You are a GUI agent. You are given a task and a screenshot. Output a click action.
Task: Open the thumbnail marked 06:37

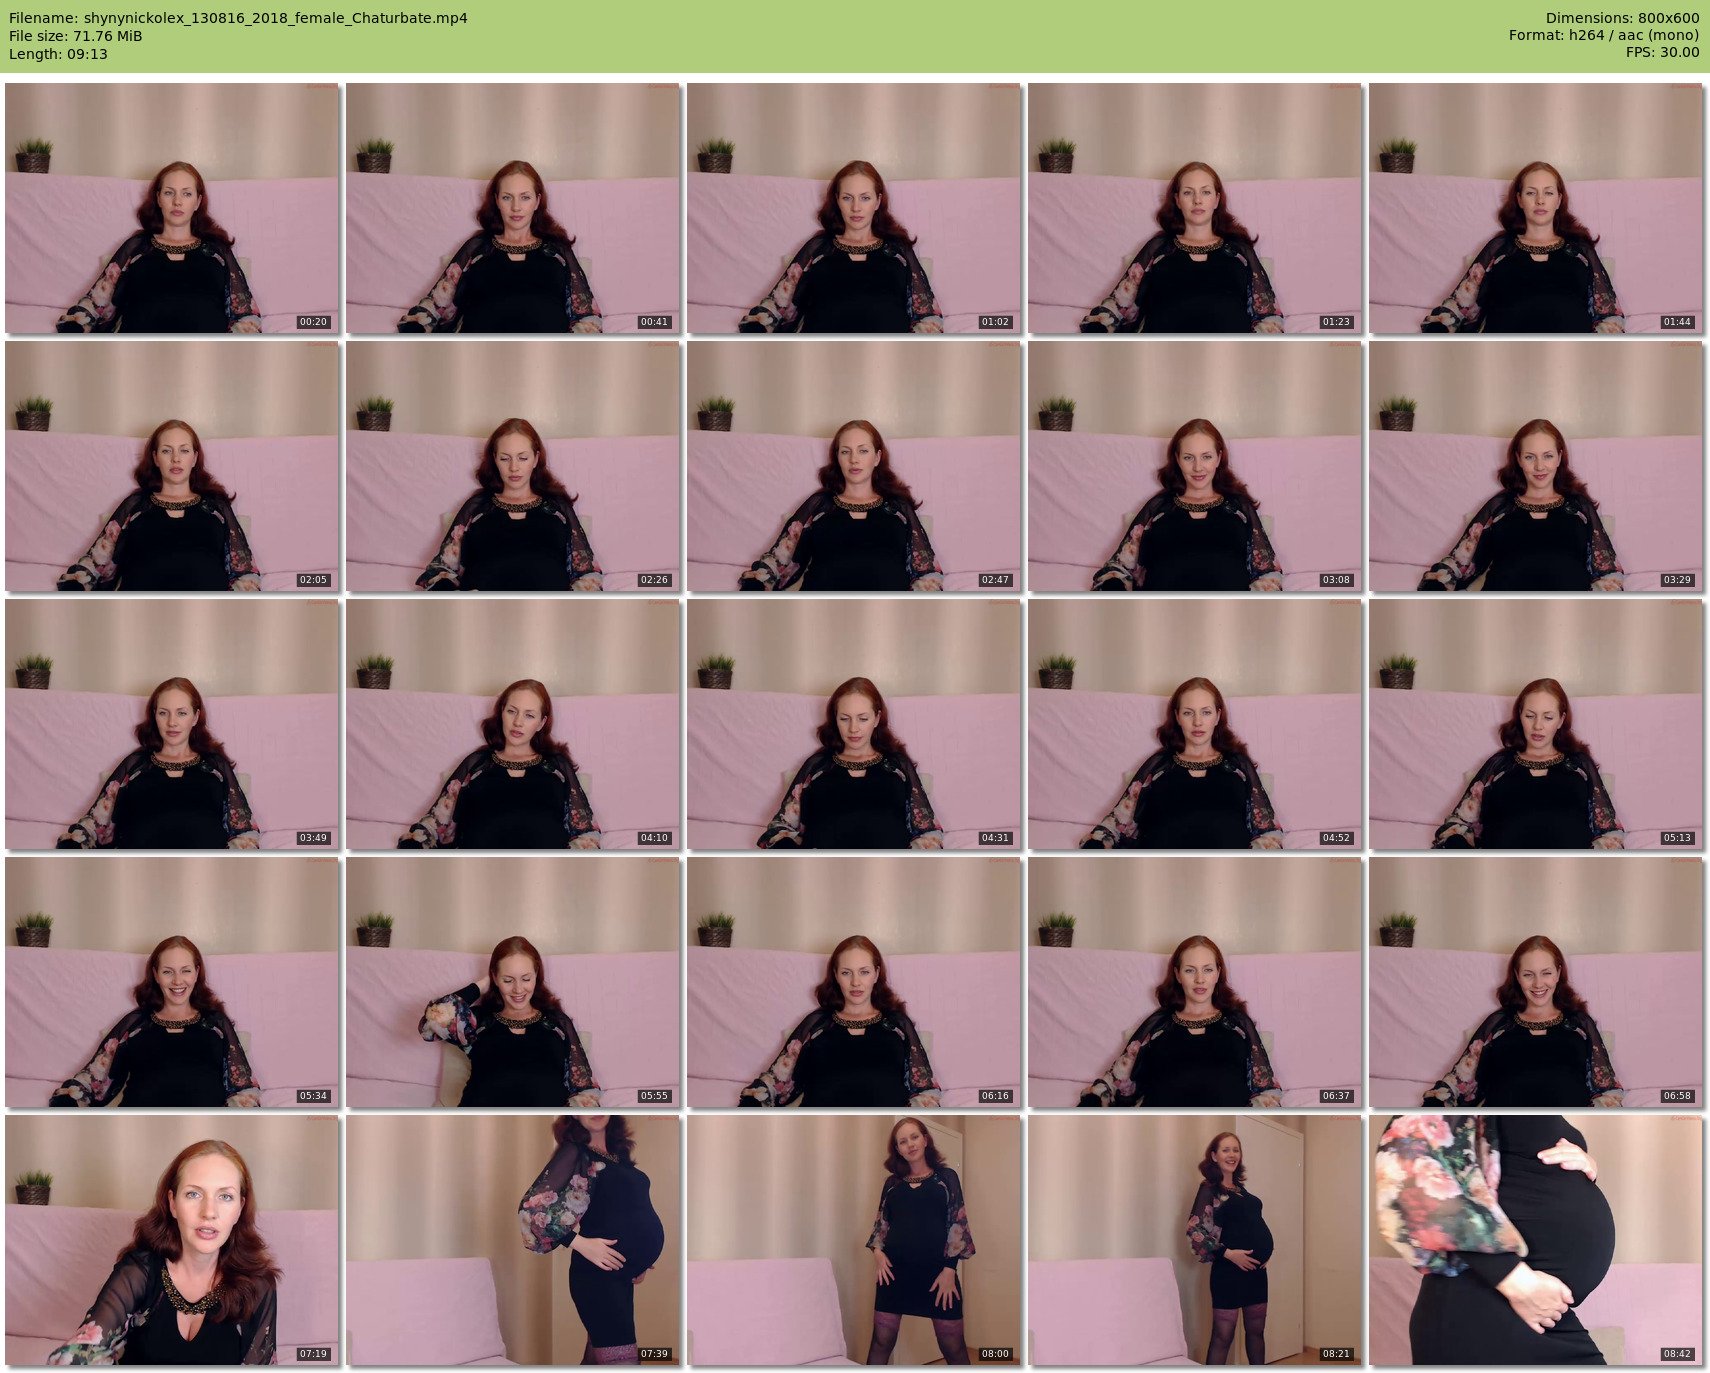pyautogui.click(x=1195, y=982)
